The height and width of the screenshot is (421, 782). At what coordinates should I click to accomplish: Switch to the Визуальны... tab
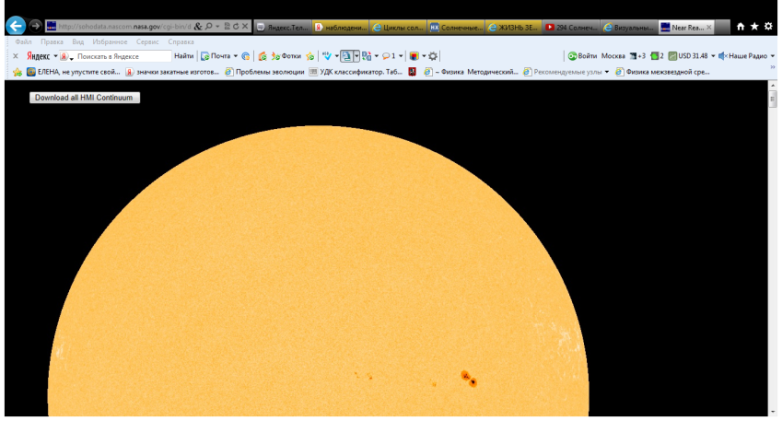(x=628, y=27)
